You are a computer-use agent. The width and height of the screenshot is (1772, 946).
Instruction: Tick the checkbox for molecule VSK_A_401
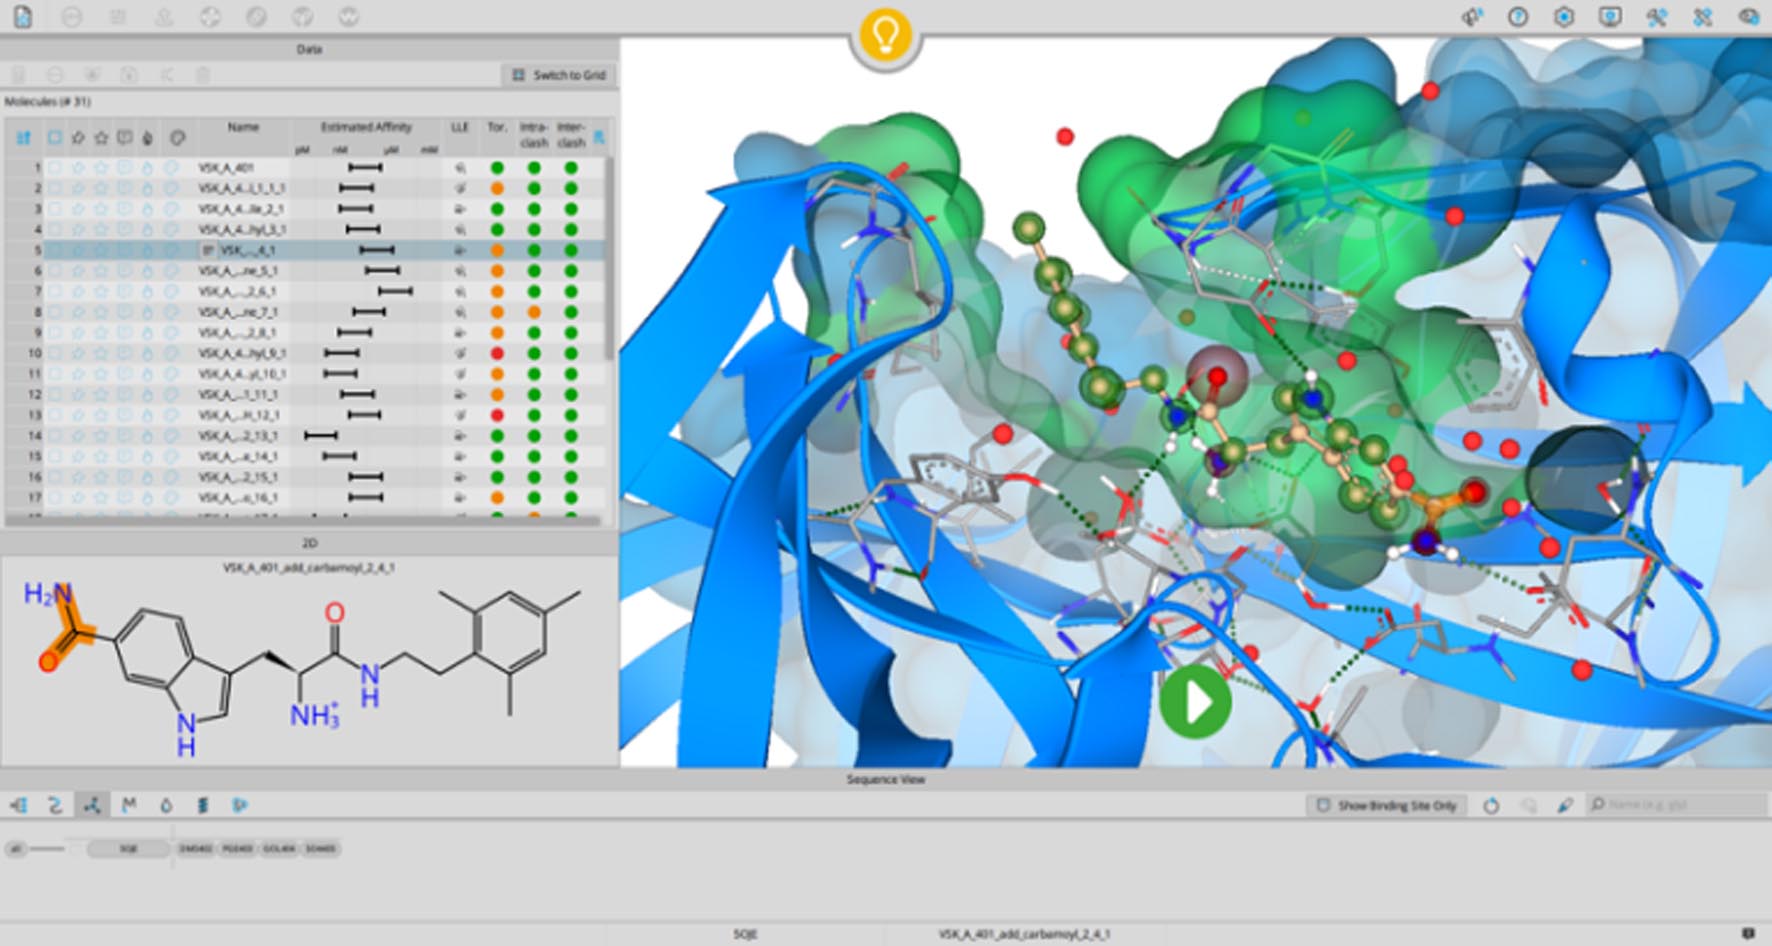pos(55,168)
